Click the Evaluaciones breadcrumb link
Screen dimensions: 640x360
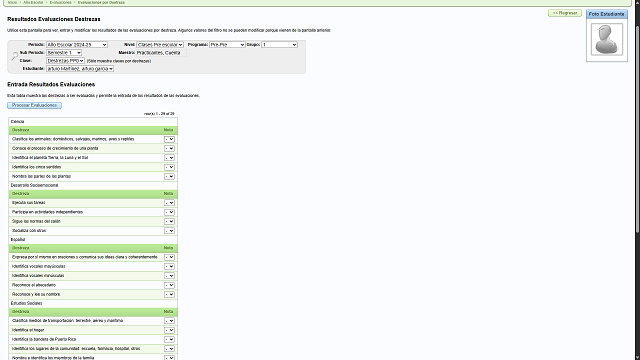60,2
